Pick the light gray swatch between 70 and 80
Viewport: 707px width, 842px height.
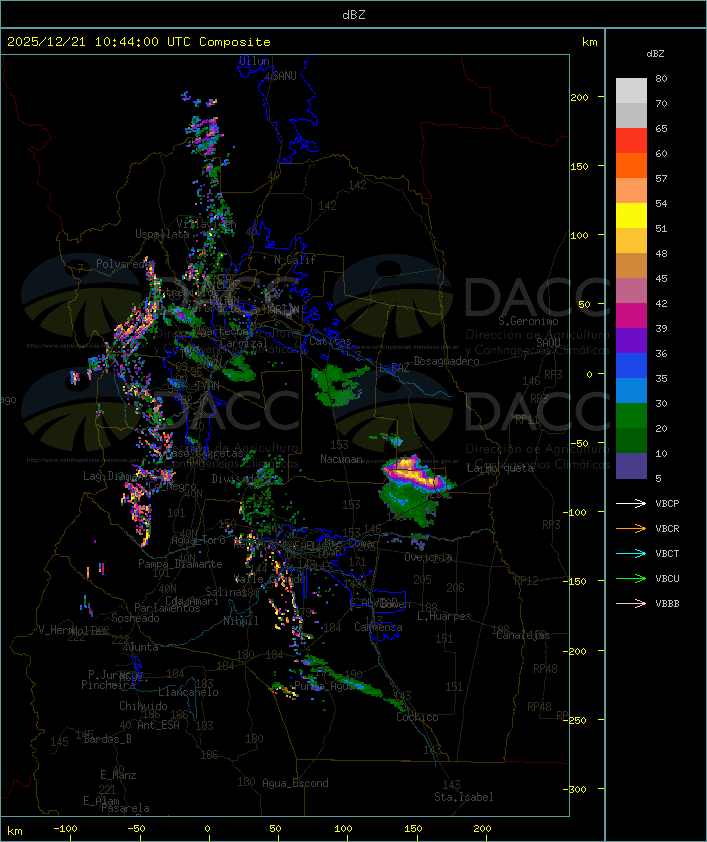point(631,91)
